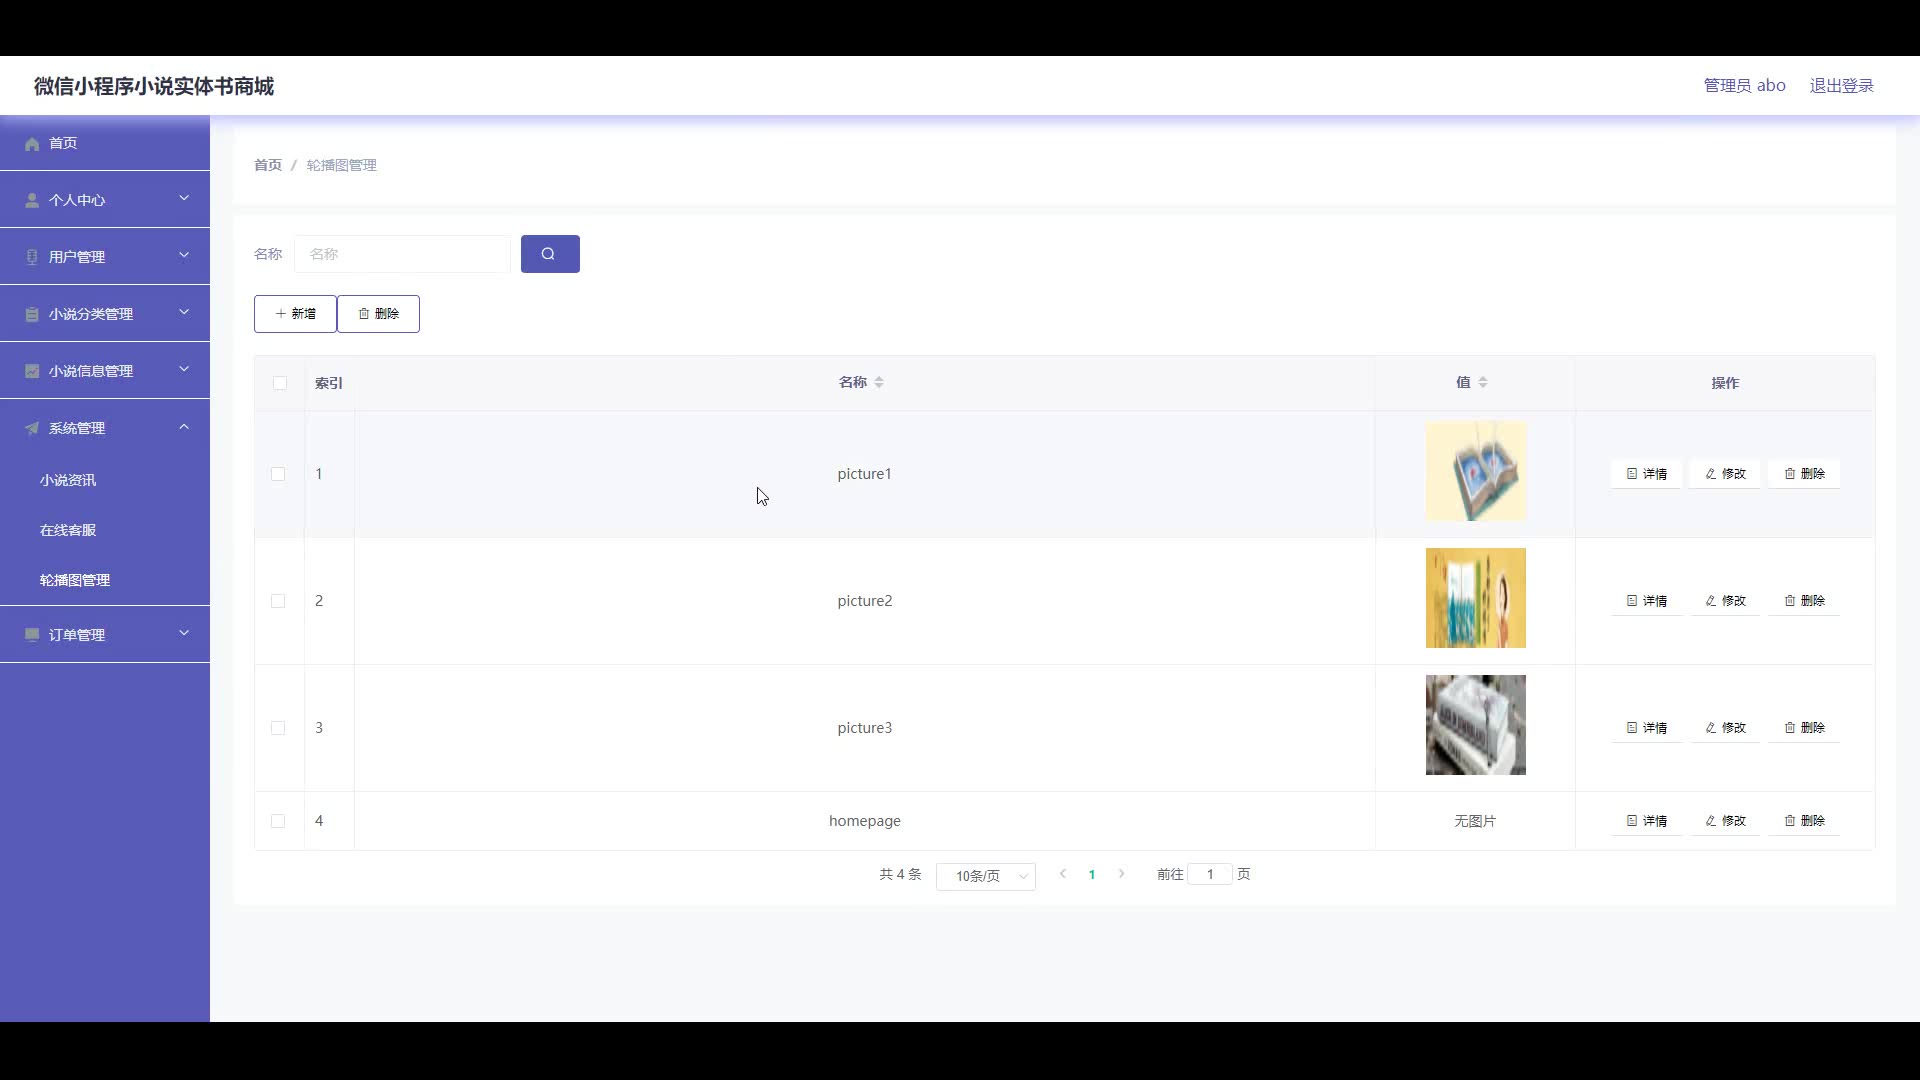1920x1080 pixels.
Task: Go to previous page arrow
Action: [1063, 874]
